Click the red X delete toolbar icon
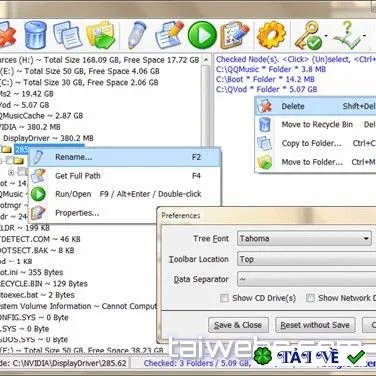Image resolution: width=376 pixels, height=376 pixels. click(7, 35)
